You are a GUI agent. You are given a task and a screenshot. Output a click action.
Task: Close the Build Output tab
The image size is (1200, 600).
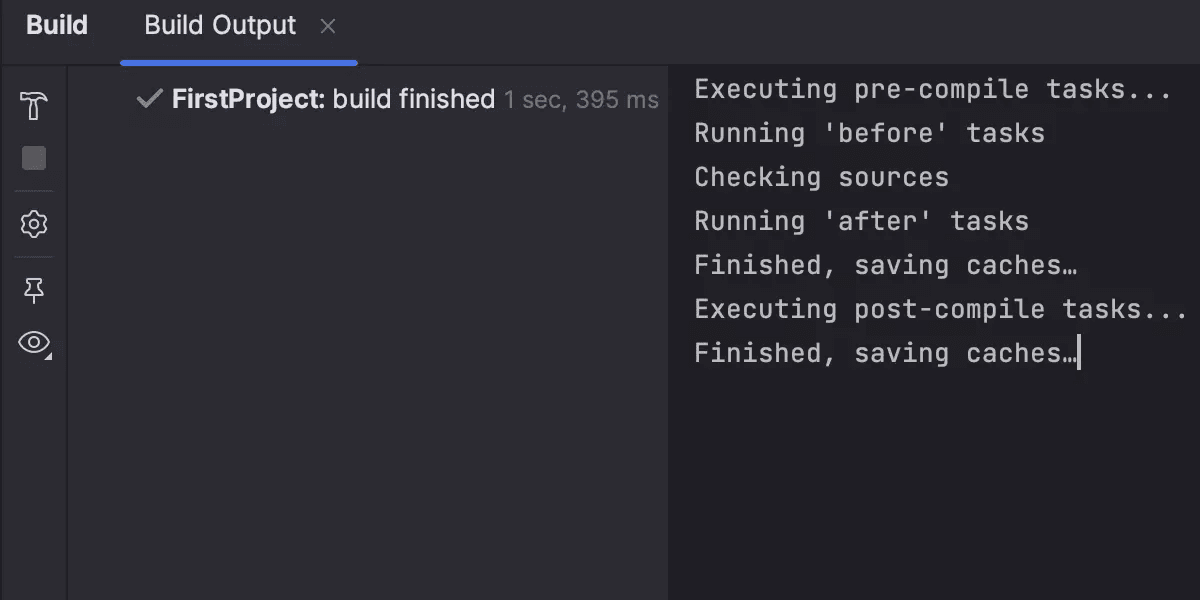(x=327, y=27)
